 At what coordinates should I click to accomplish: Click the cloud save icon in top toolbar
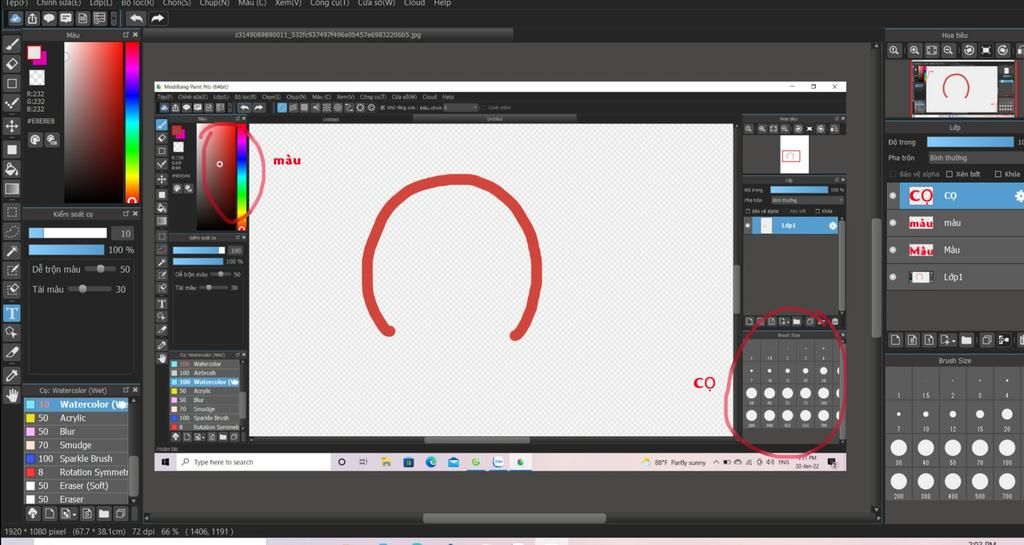tap(15, 18)
